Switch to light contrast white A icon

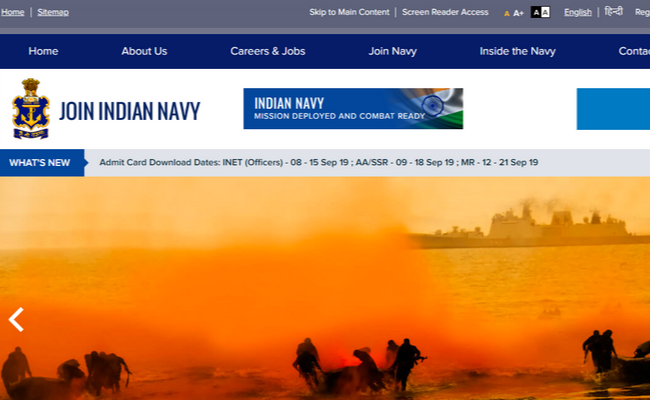tap(545, 12)
